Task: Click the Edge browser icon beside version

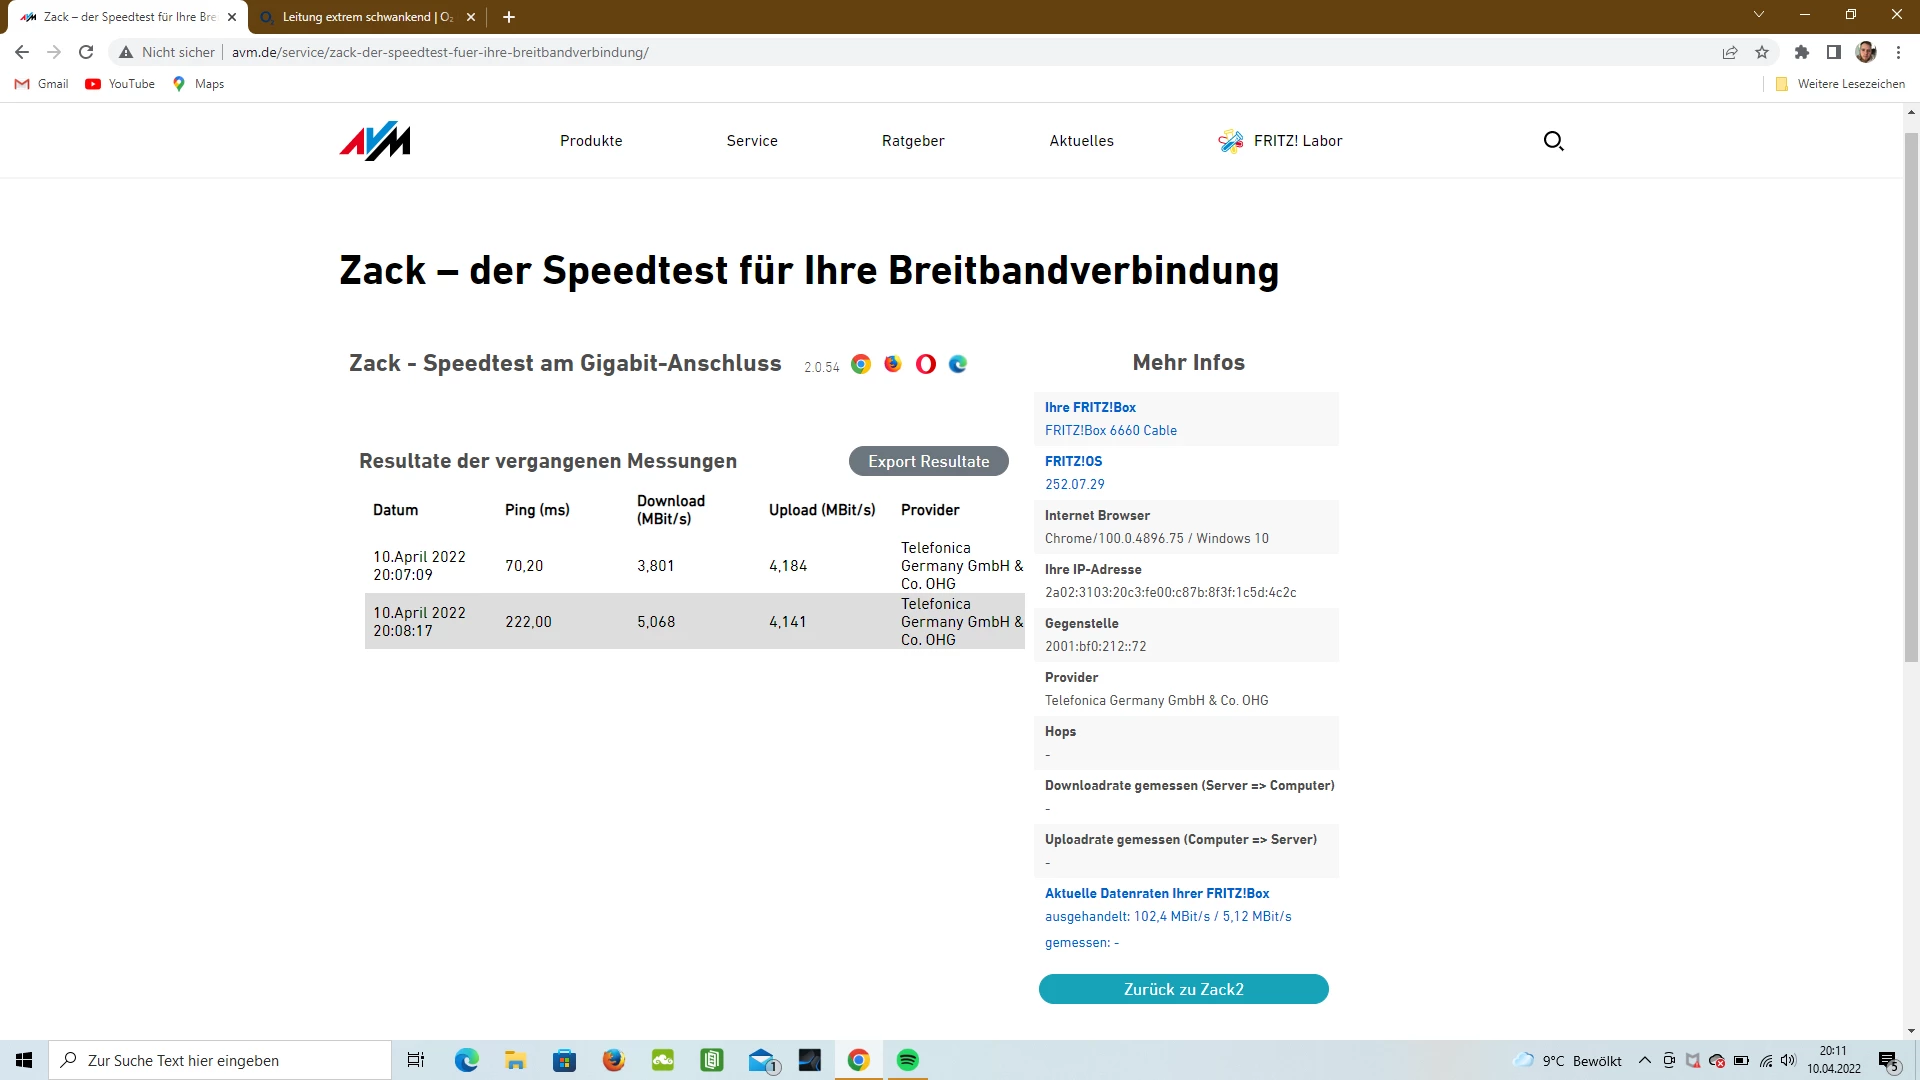Action: point(958,364)
